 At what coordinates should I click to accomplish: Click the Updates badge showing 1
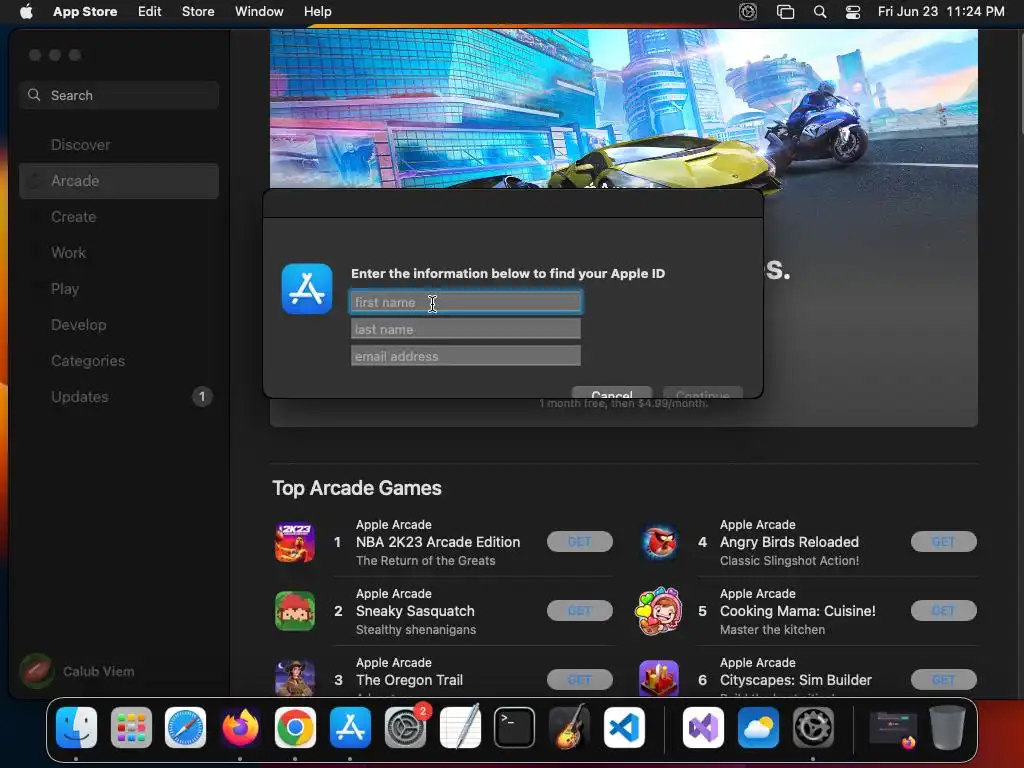(202, 396)
